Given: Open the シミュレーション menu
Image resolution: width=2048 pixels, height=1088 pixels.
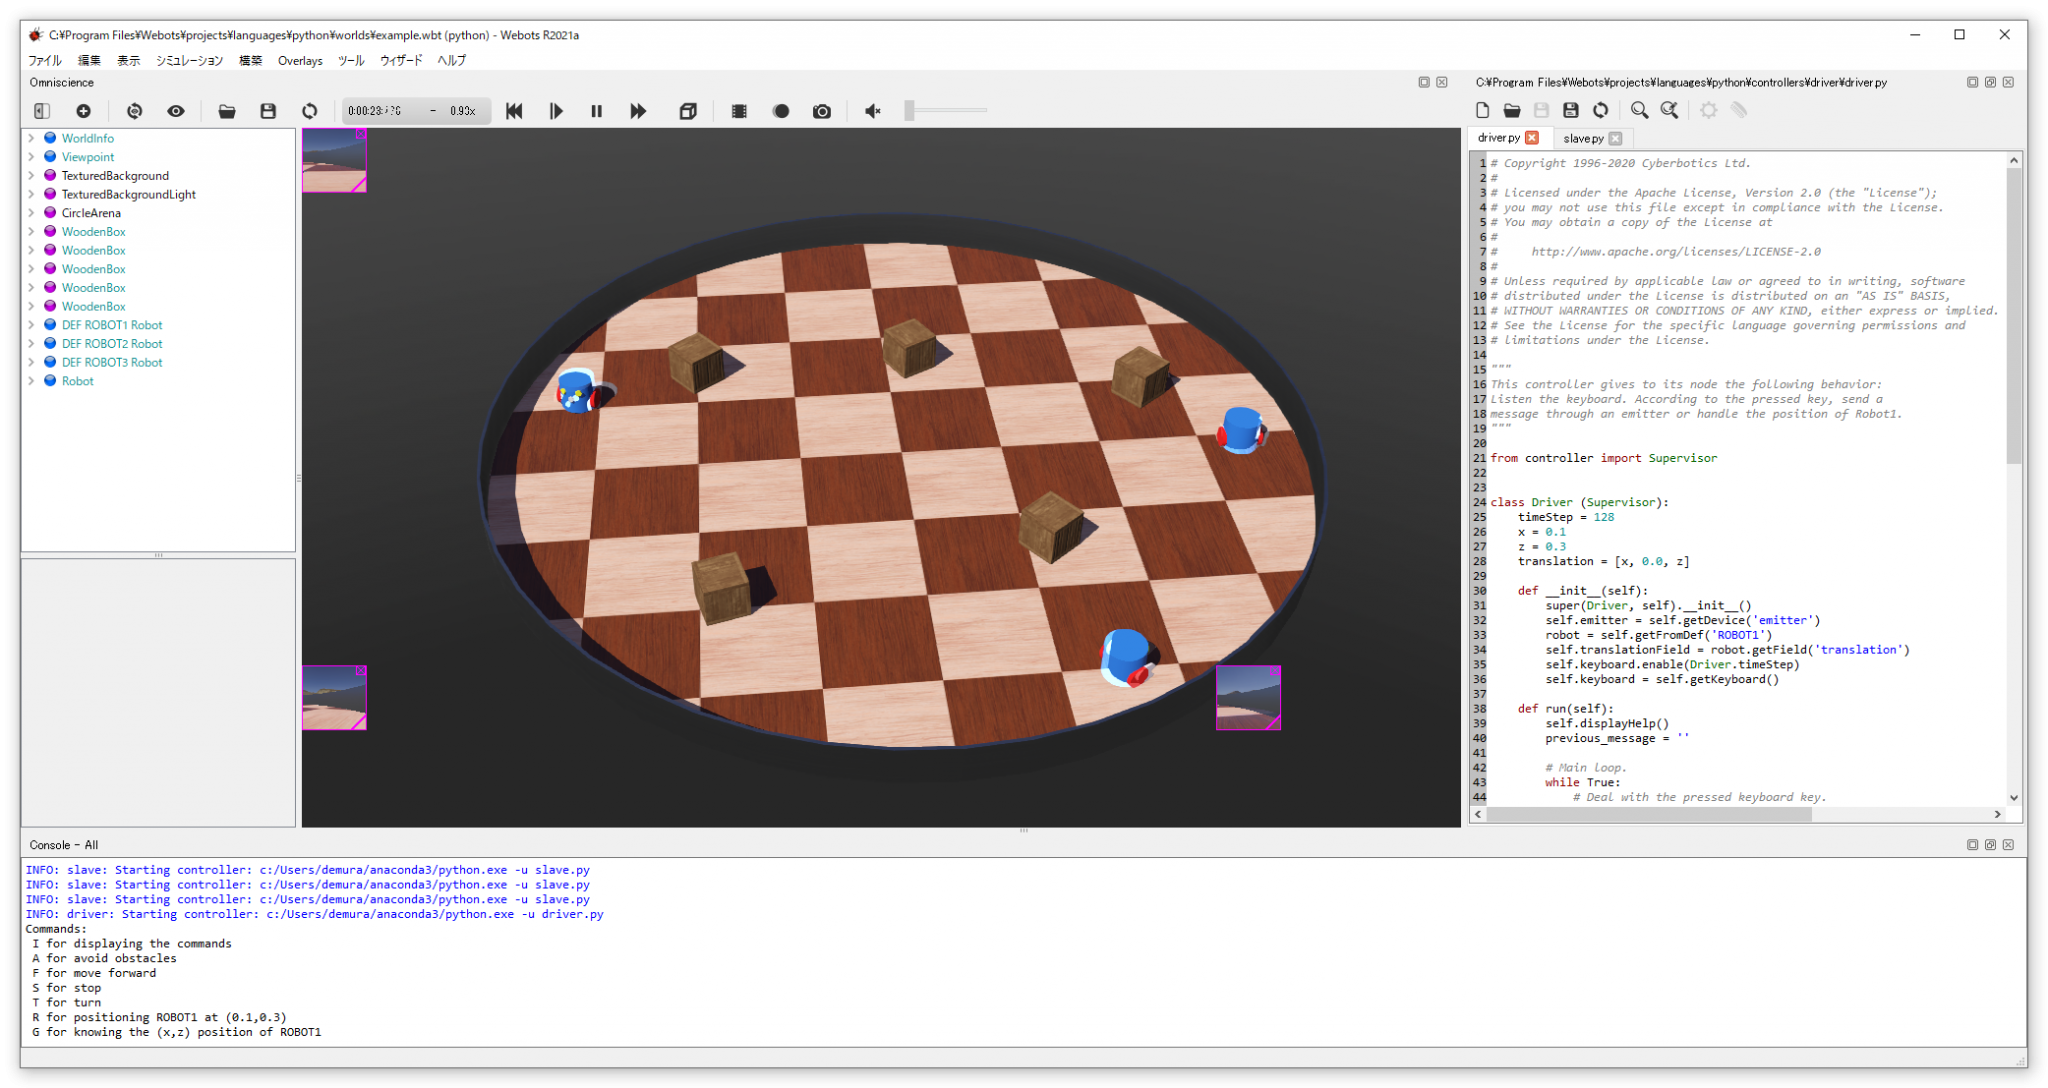Looking at the screenshot, I should pos(189,60).
